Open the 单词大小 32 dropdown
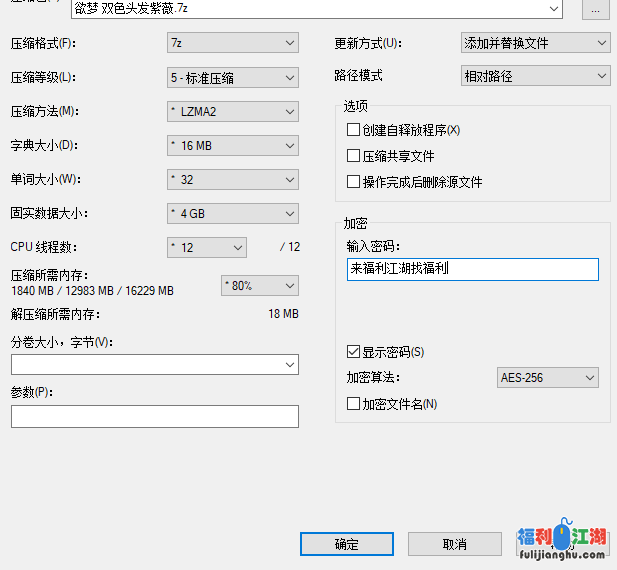617x570 pixels. tap(232, 180)
